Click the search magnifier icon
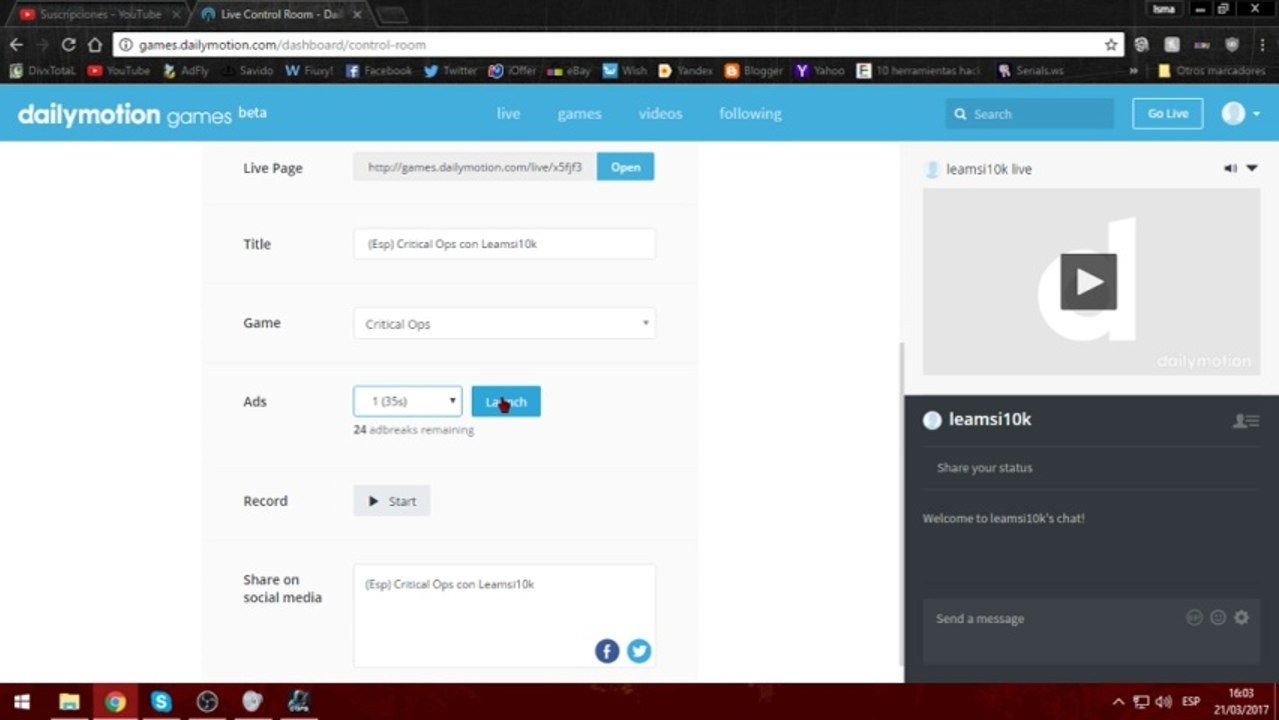 pos(961,114)
